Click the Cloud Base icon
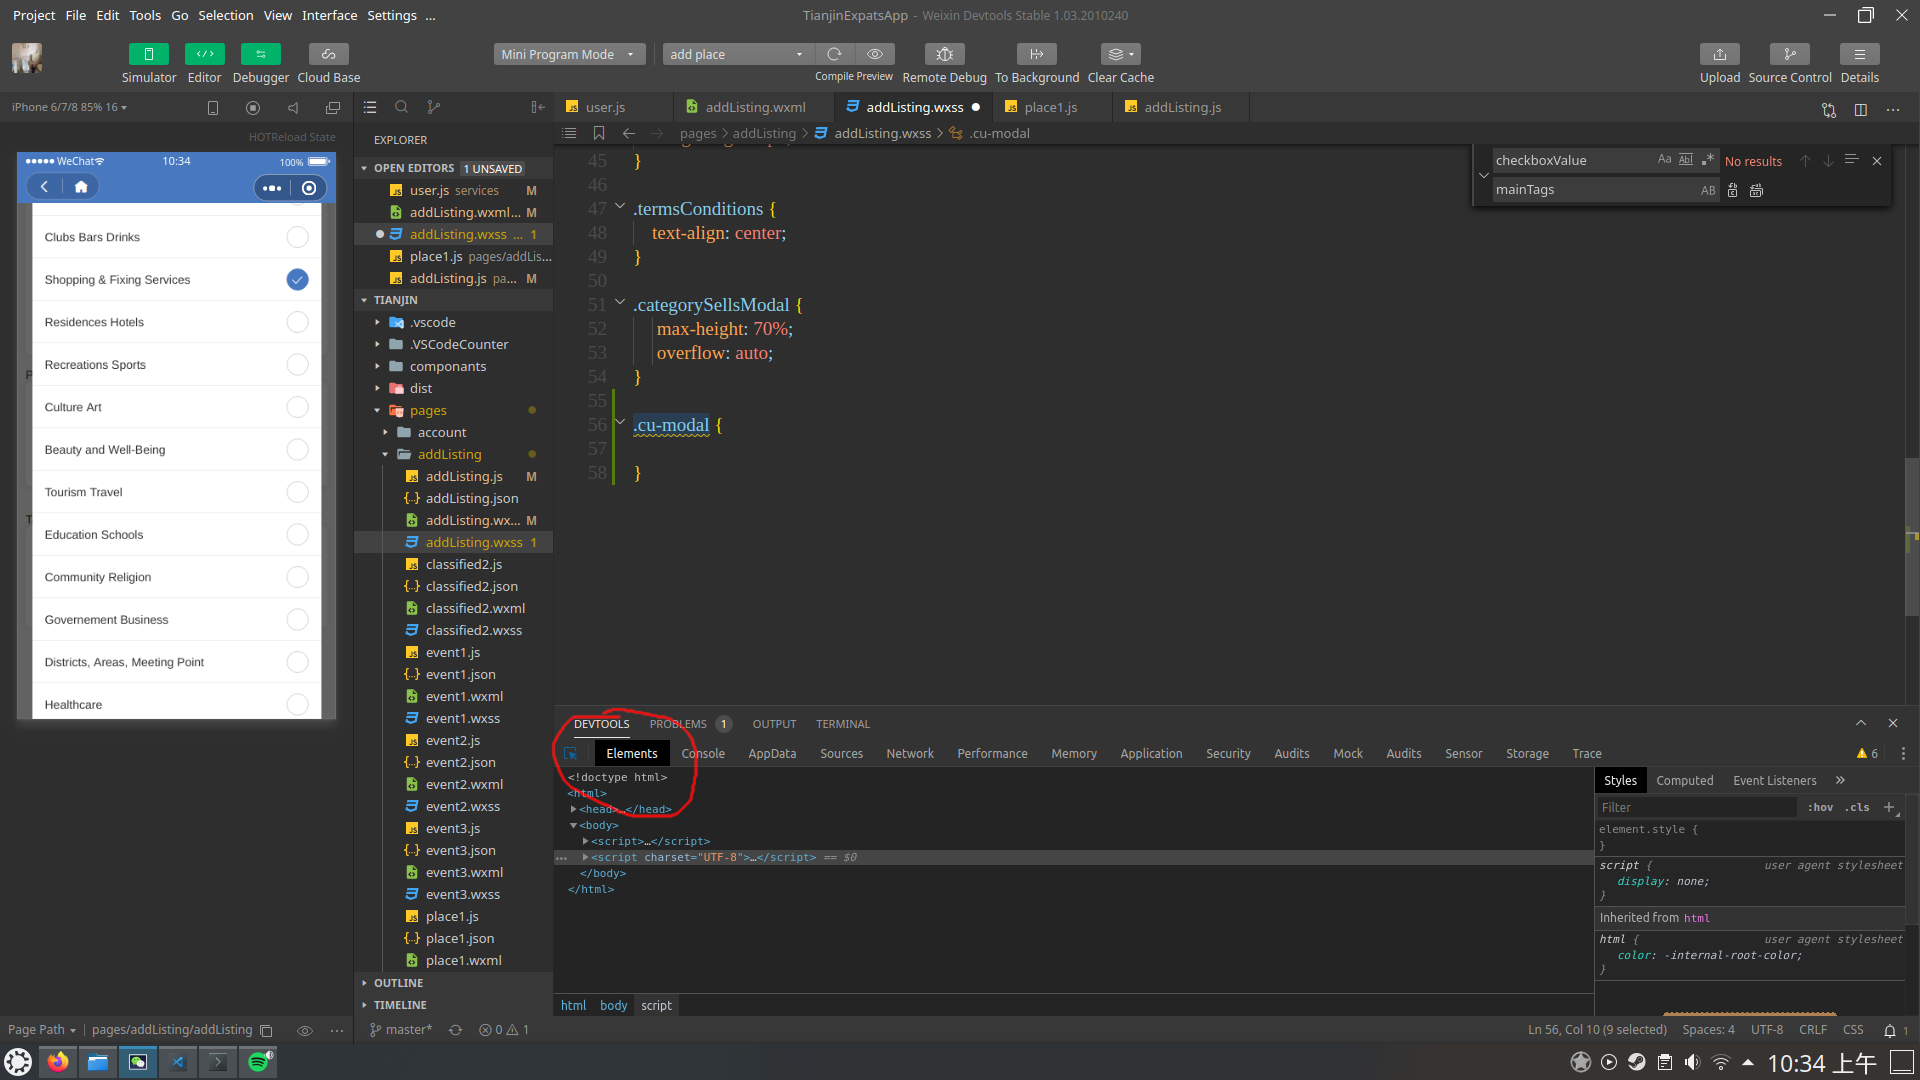The image size is (1920, 1080). [328, 54]
